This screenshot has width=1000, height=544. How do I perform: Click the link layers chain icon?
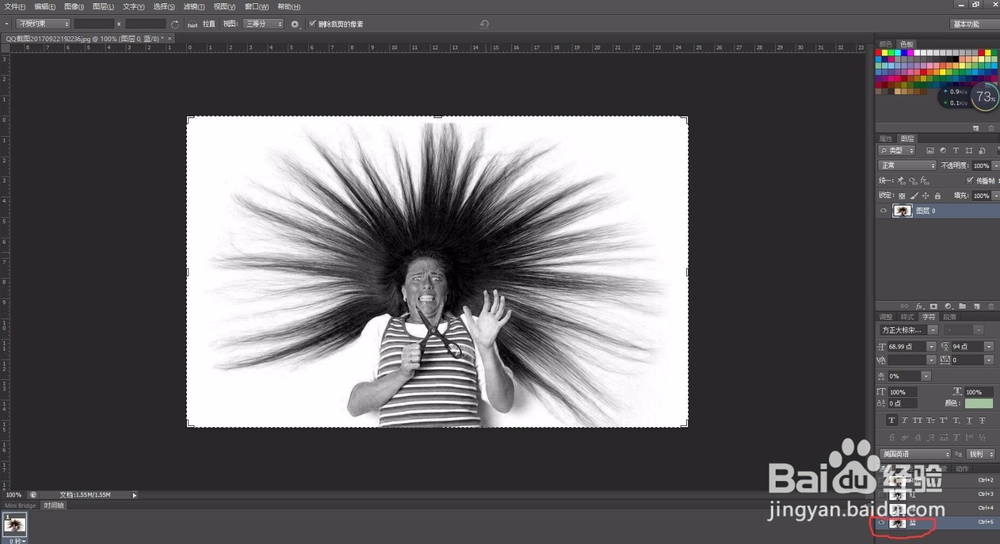(x=904, y=306)
